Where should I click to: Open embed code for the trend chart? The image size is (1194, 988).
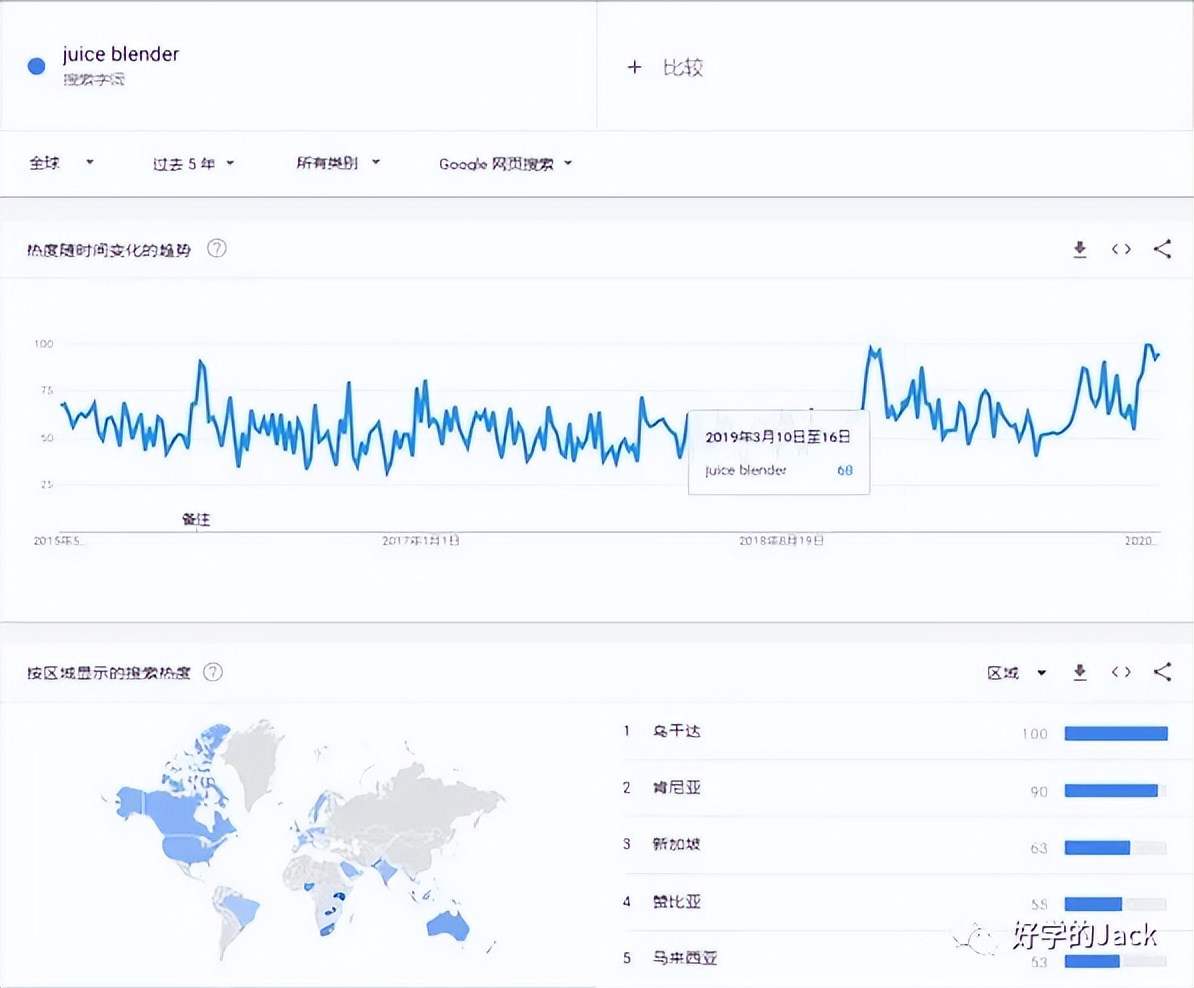coord(1121,250)
